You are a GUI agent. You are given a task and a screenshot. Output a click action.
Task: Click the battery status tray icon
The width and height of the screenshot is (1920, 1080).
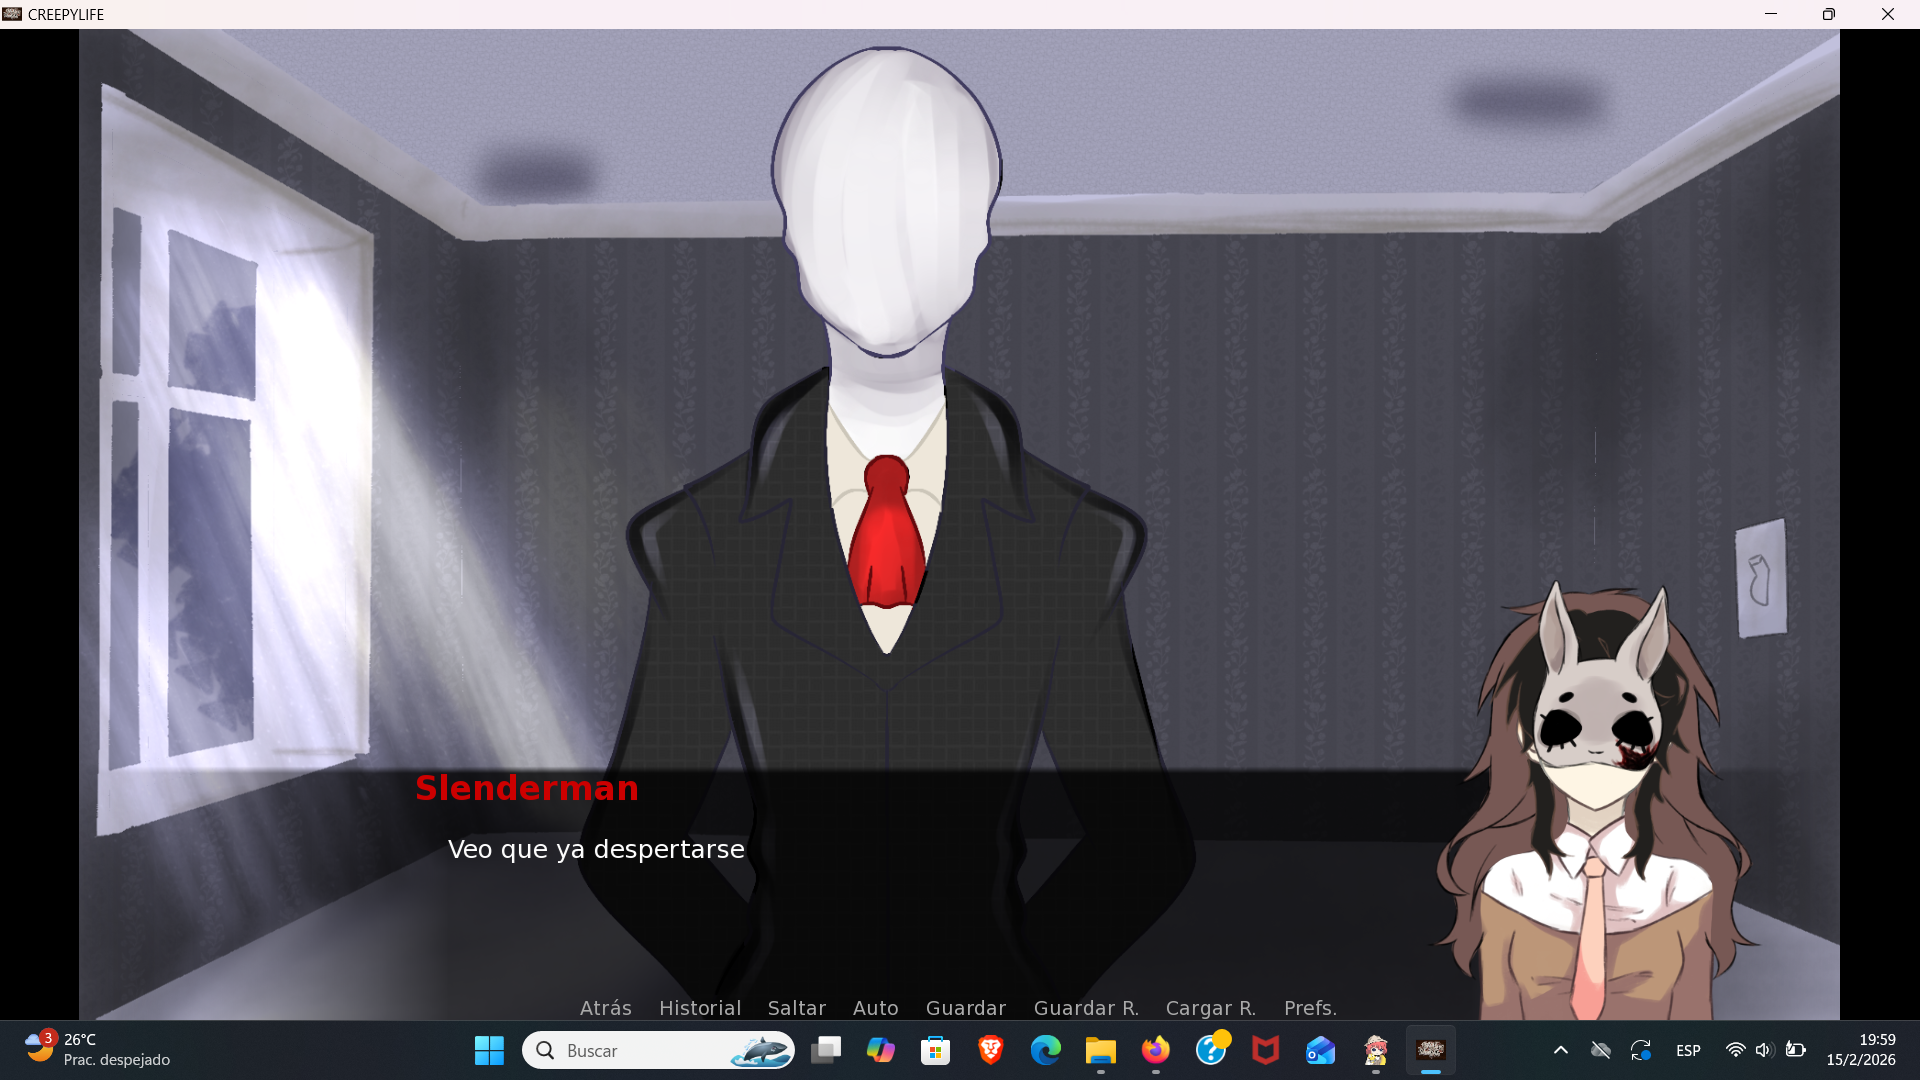click(1796, 1050)
